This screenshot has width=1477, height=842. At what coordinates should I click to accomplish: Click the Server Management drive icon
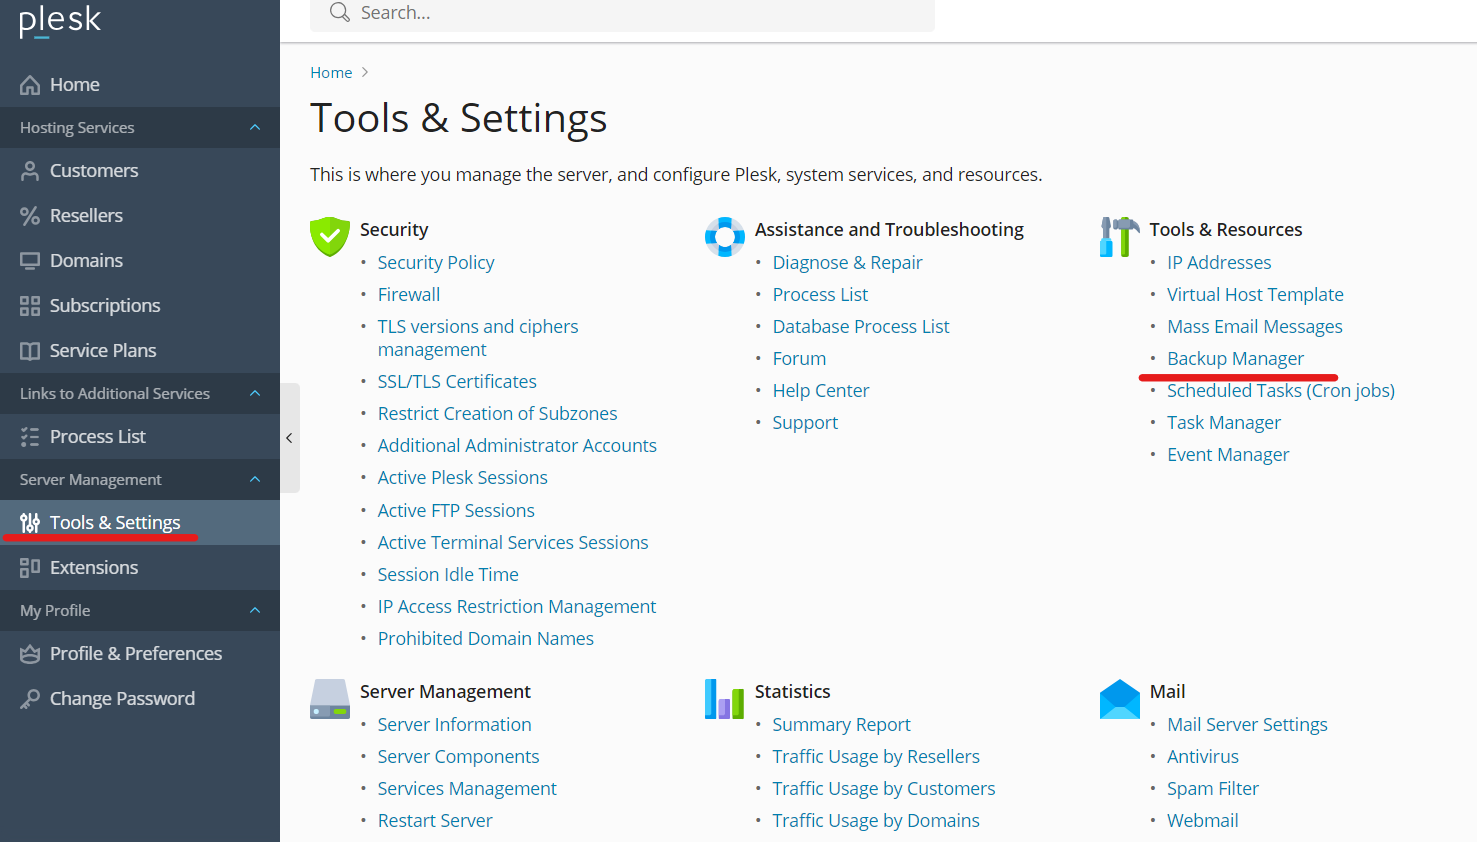click(329, 699)
